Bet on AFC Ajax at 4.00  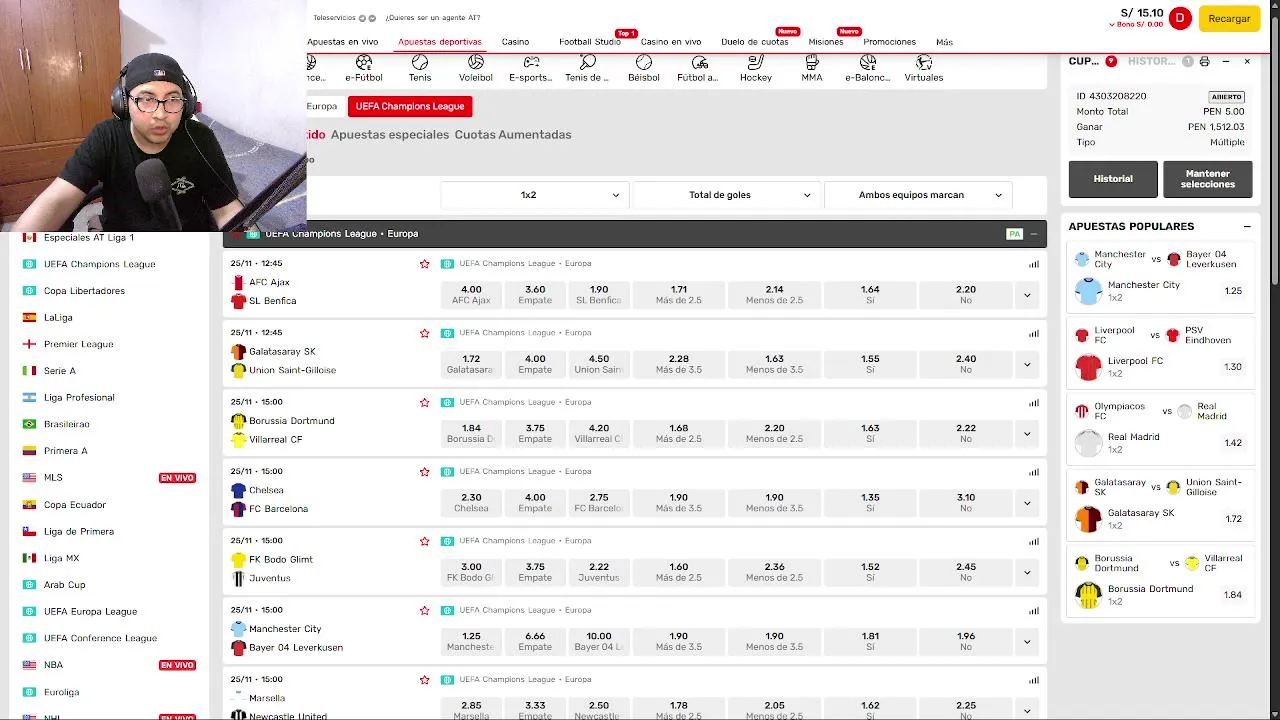[x=471, y=295]
